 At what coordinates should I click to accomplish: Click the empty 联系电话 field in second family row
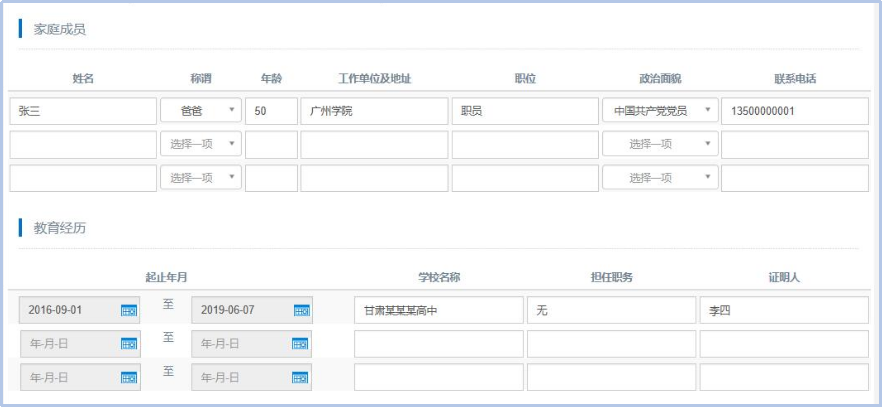pos(795,145)
